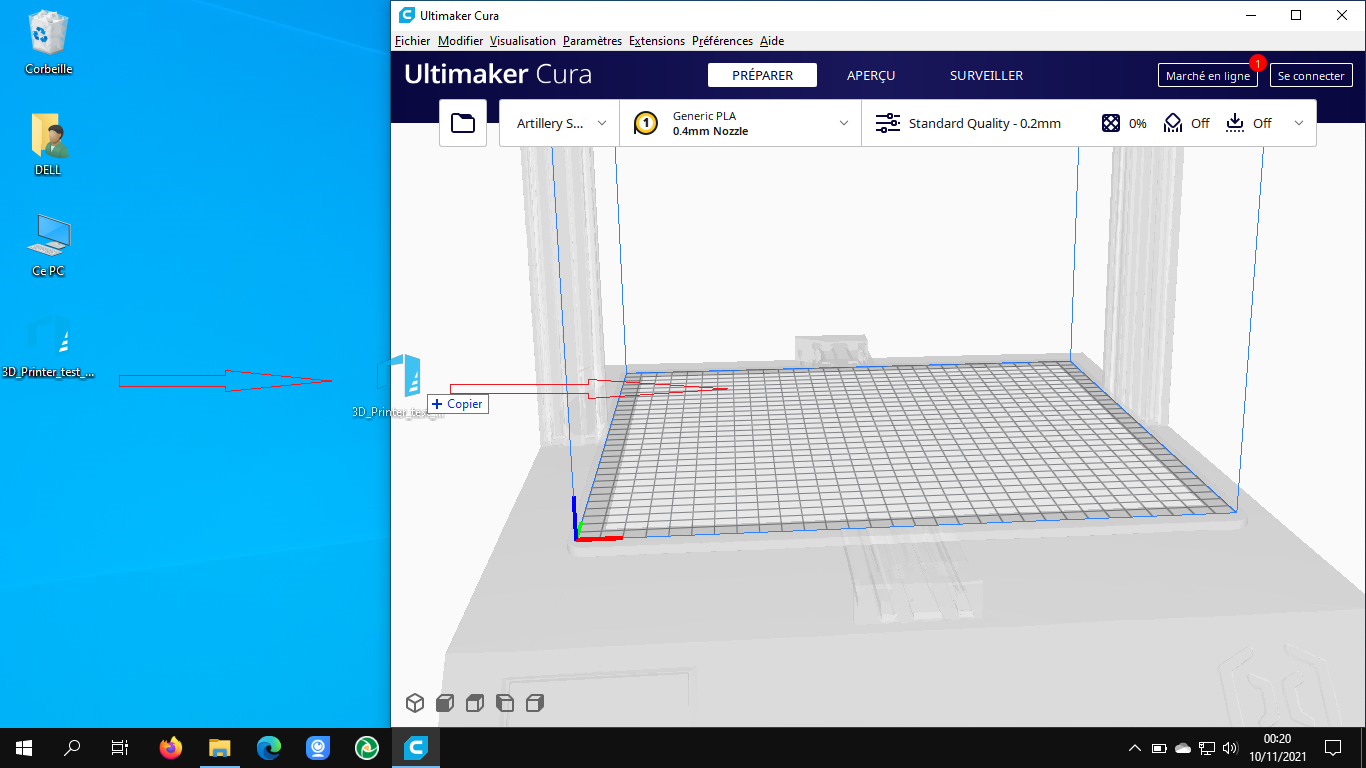Image resolution: width=1366 pixels, height=768 pixels.
Task: Launch Microsoft Edge from the taskbar
Action: pyautogui.click(x=269, y=747)
